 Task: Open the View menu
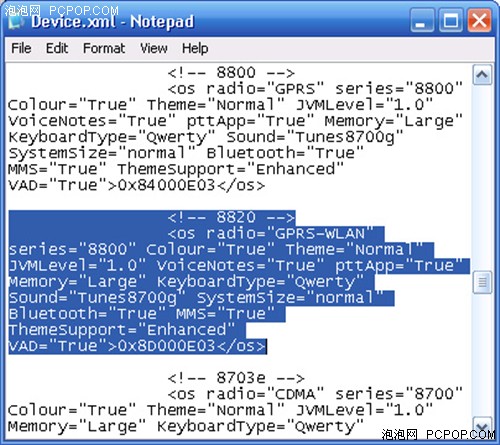click(154, 48)
